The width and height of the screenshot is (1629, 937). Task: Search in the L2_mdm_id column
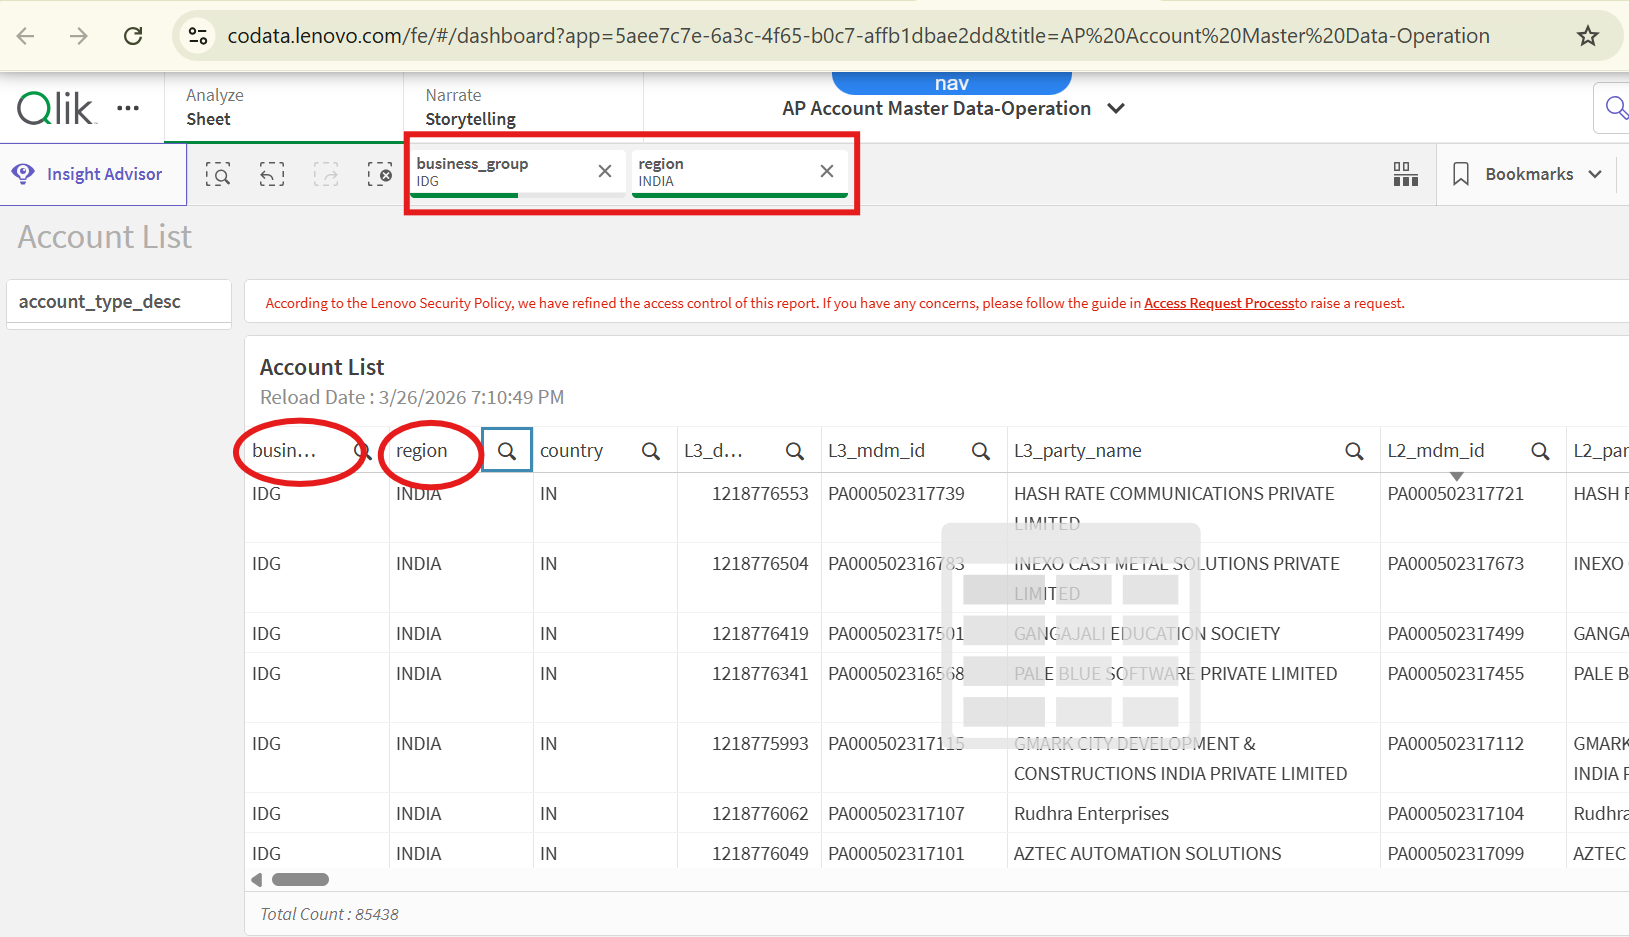click(x=1540, y=451)
